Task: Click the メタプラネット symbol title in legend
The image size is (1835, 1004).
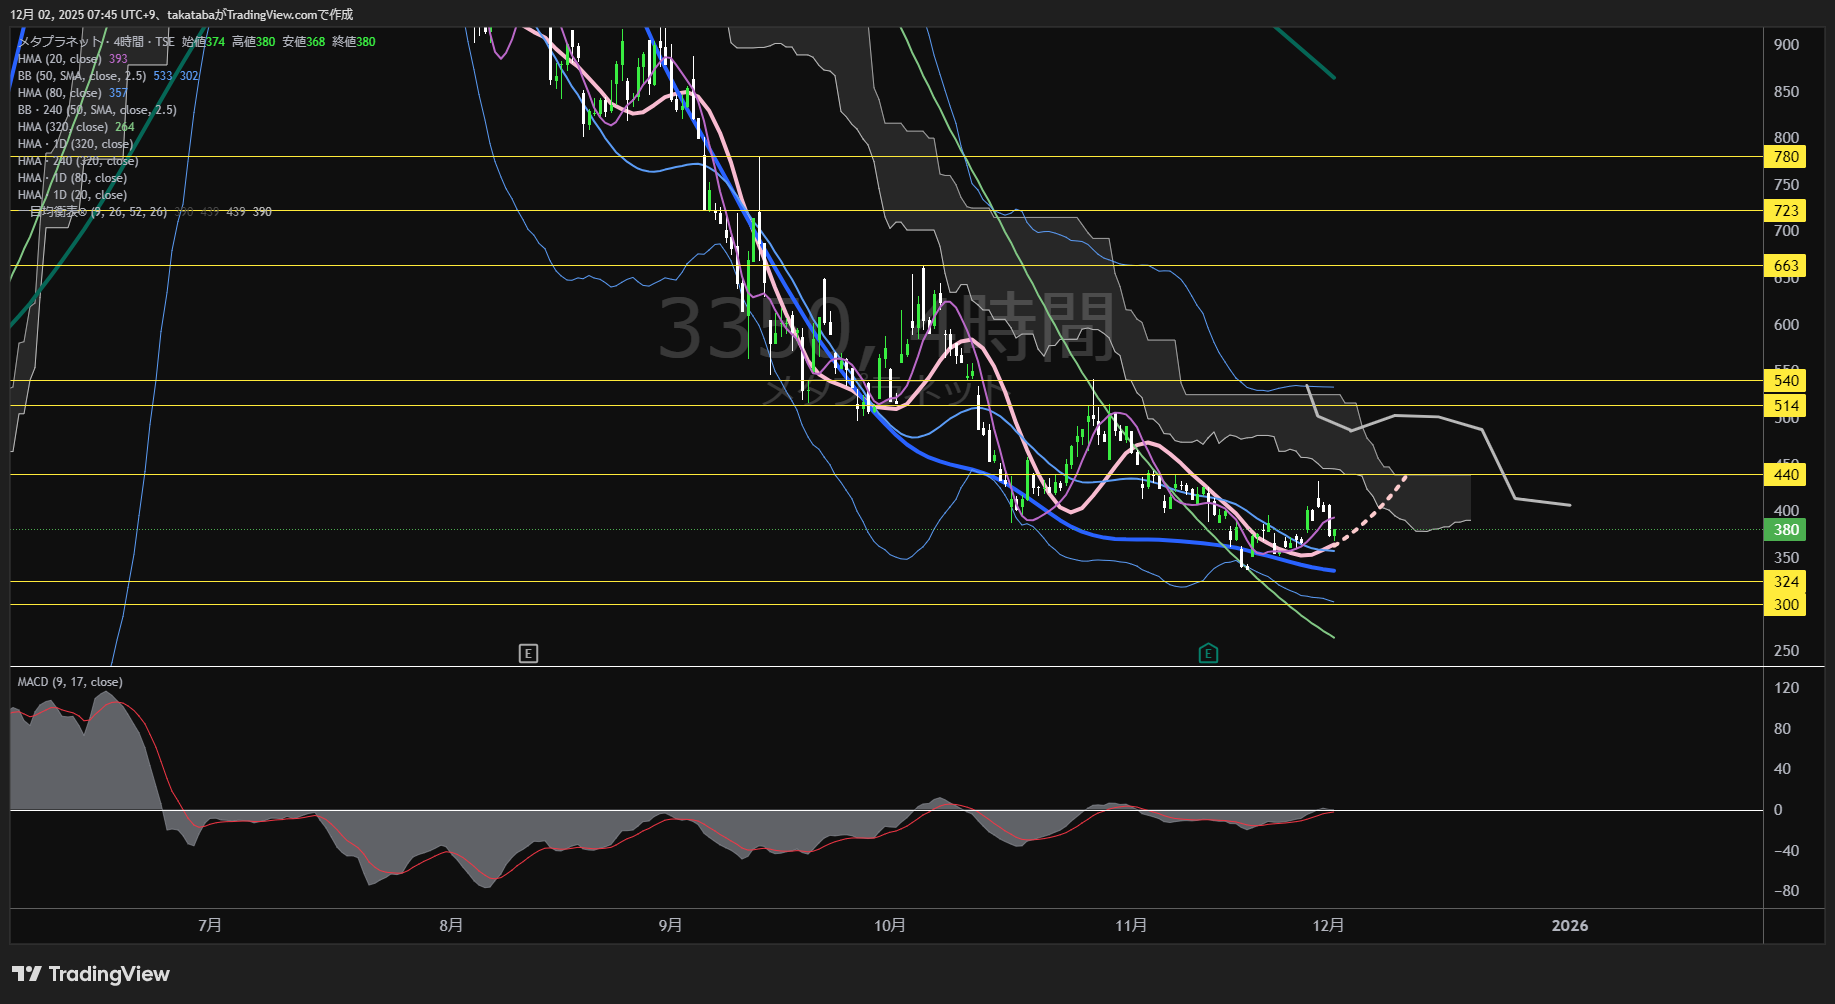Action: tap(60, 42)
